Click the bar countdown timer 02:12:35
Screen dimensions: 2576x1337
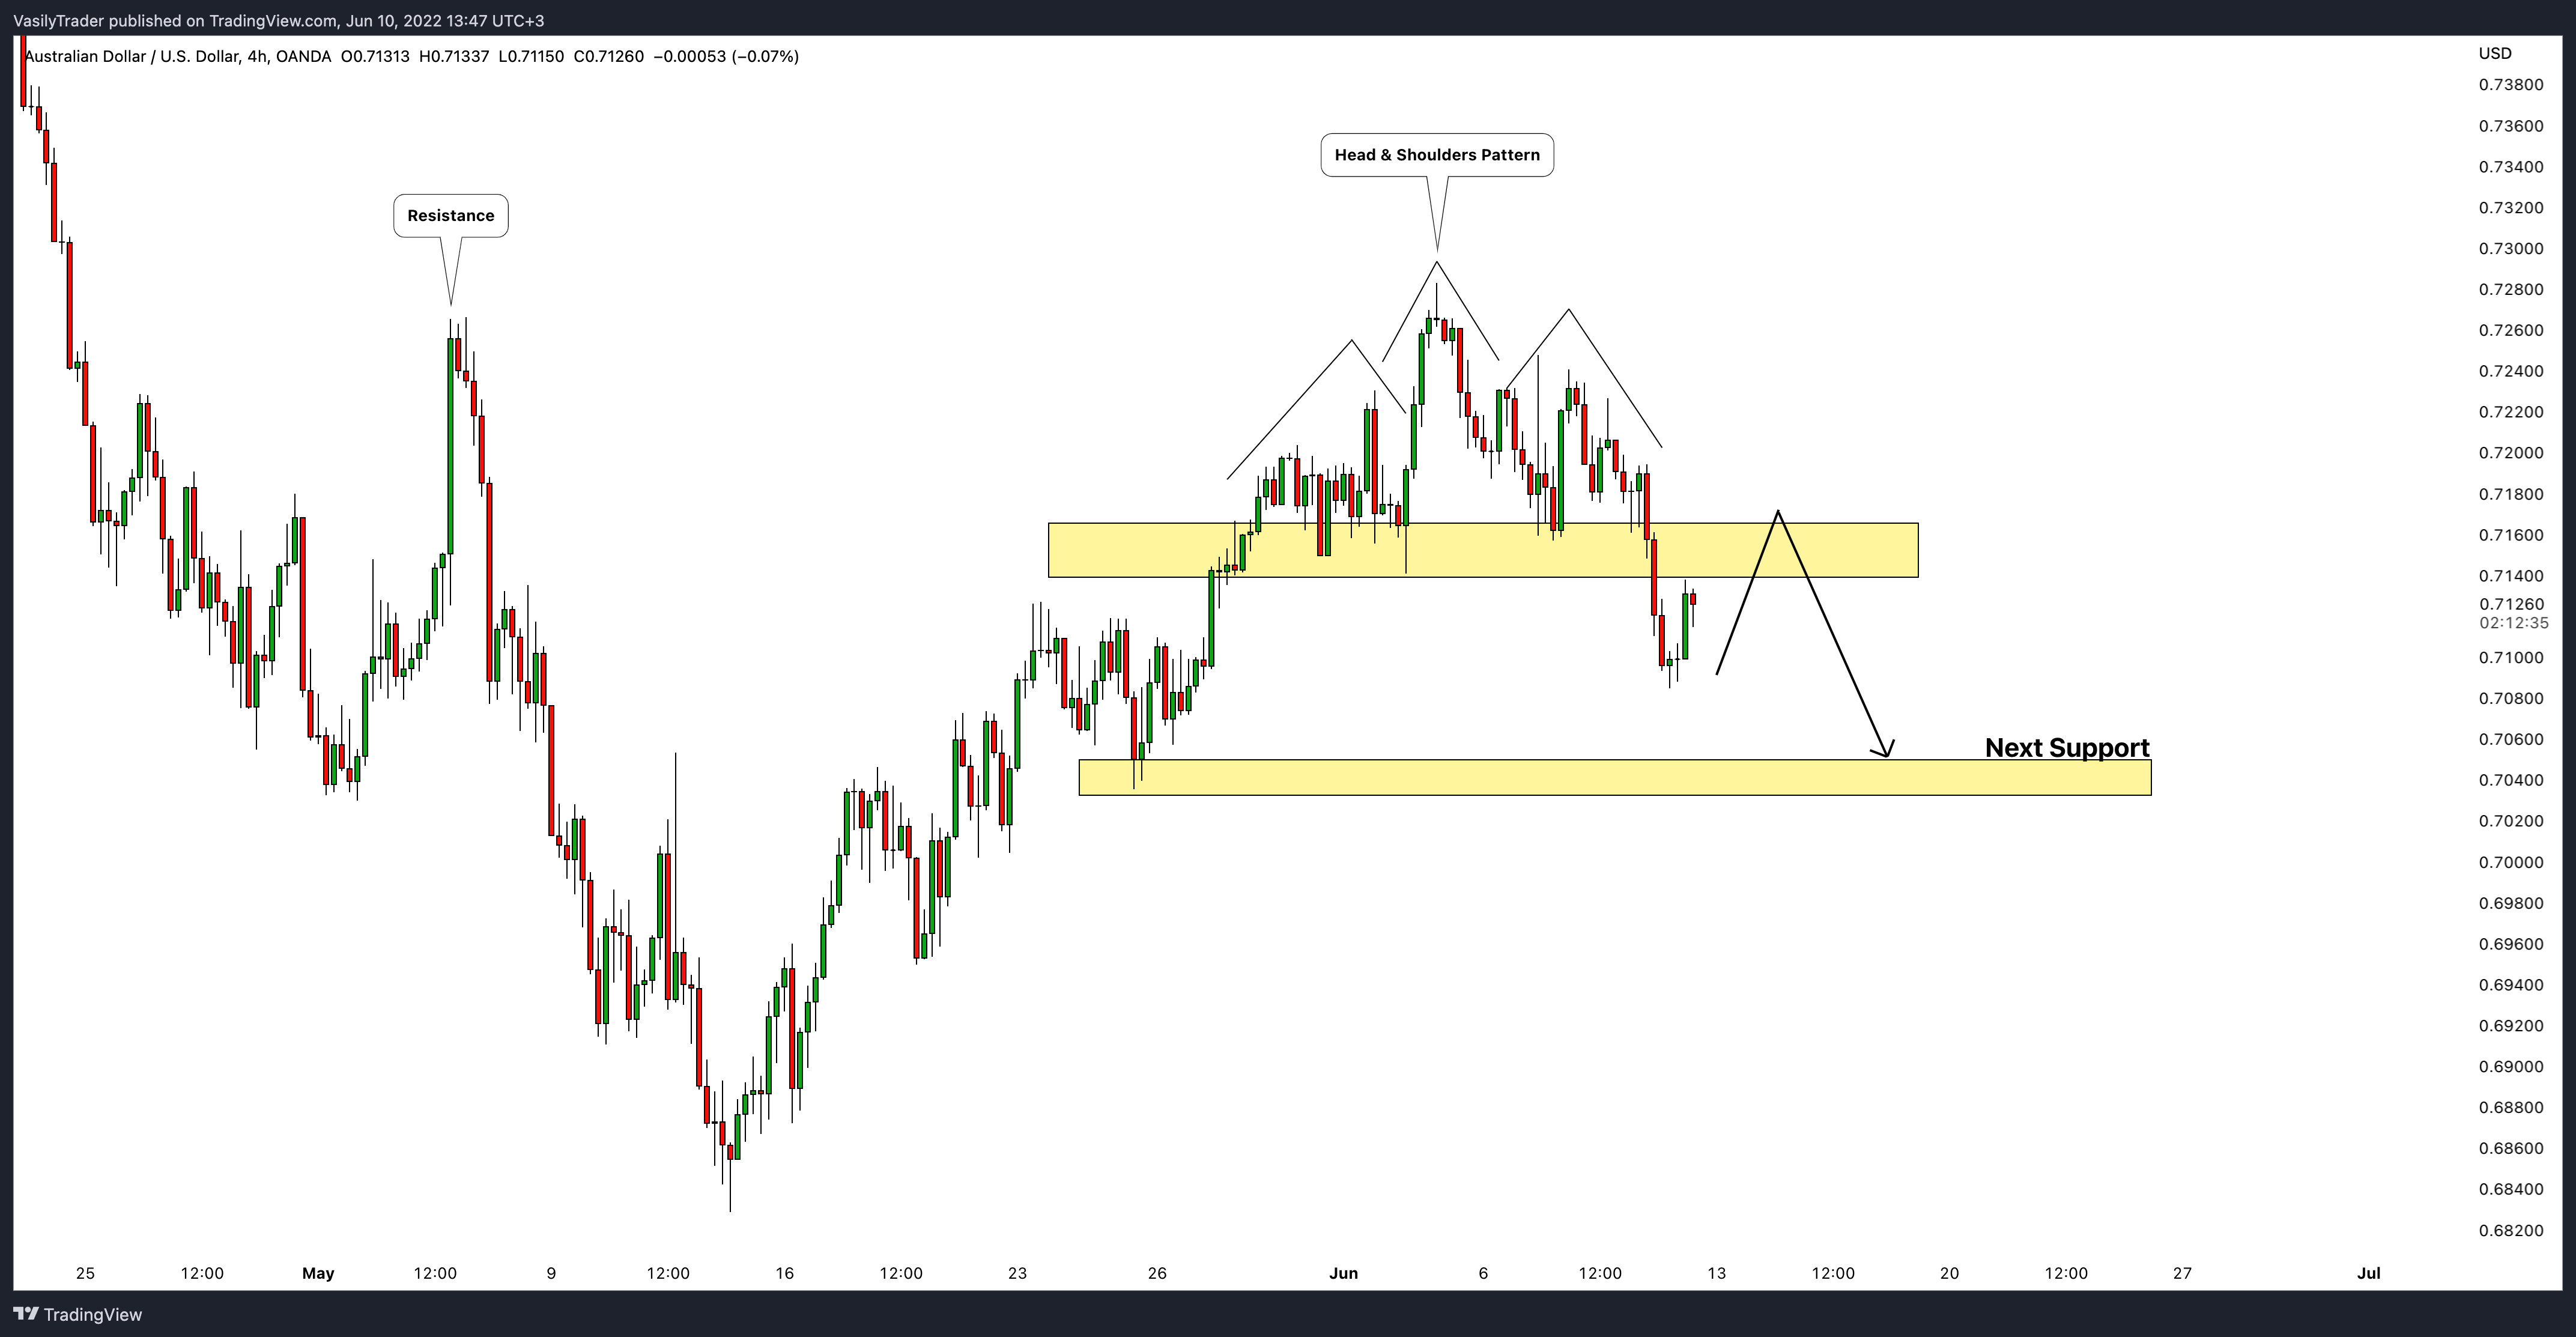coord(2514,623)
